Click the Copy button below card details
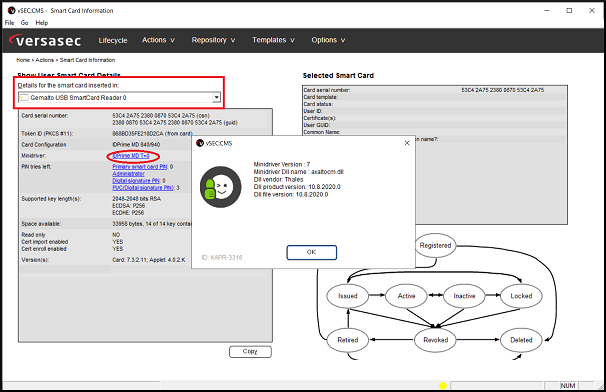Image resolution: width=606 pixels, height=392 pixels. point(250,351)
